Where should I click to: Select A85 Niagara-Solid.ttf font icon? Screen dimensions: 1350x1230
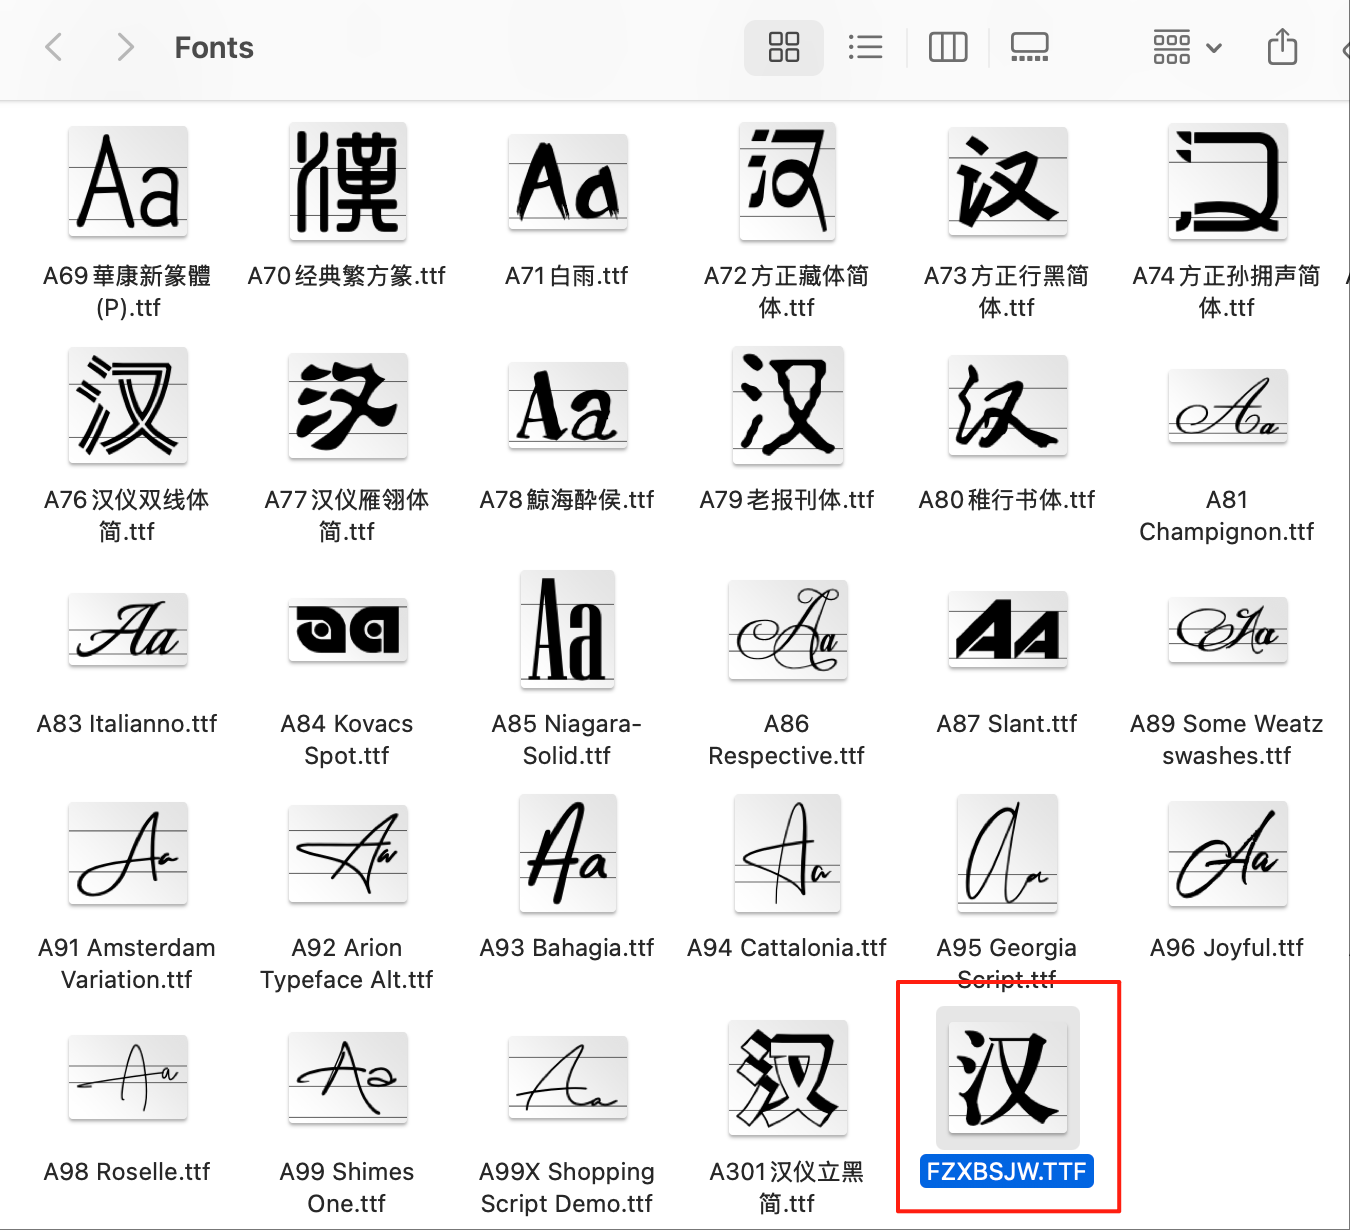point(568,630)
